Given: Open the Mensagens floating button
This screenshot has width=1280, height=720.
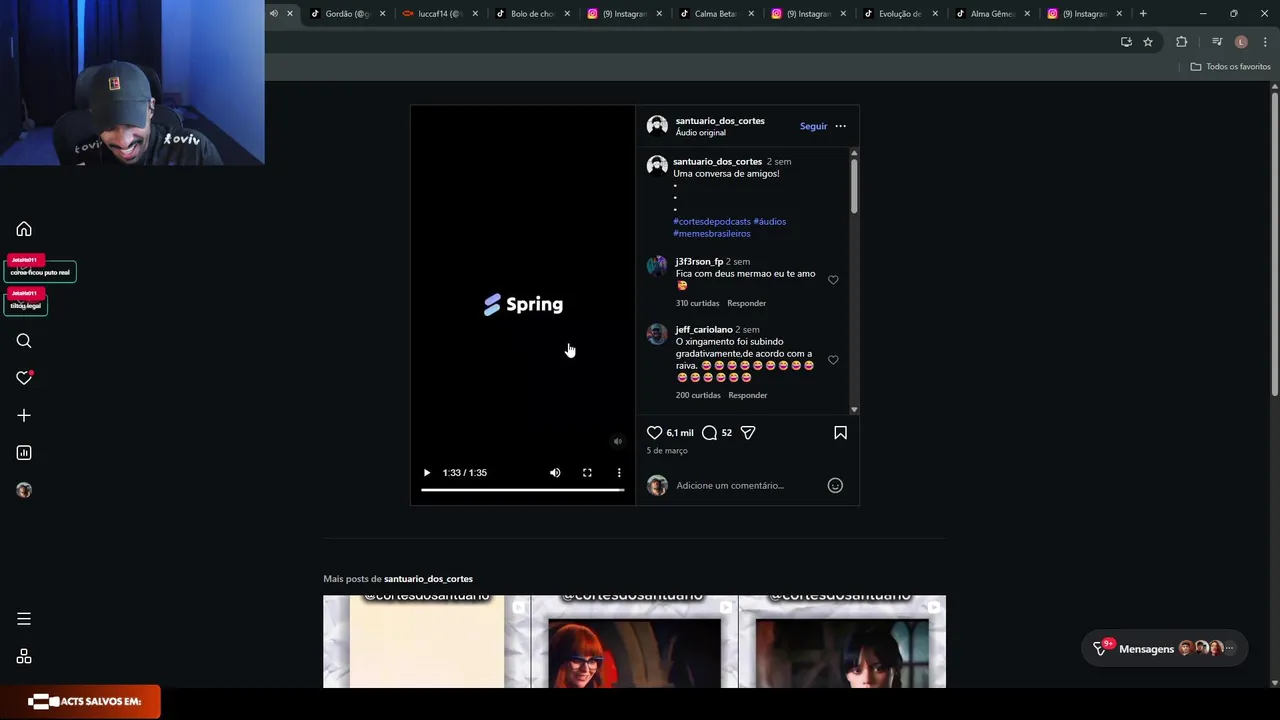Looking at the screenshot, I should click(x=1165, y=648).
